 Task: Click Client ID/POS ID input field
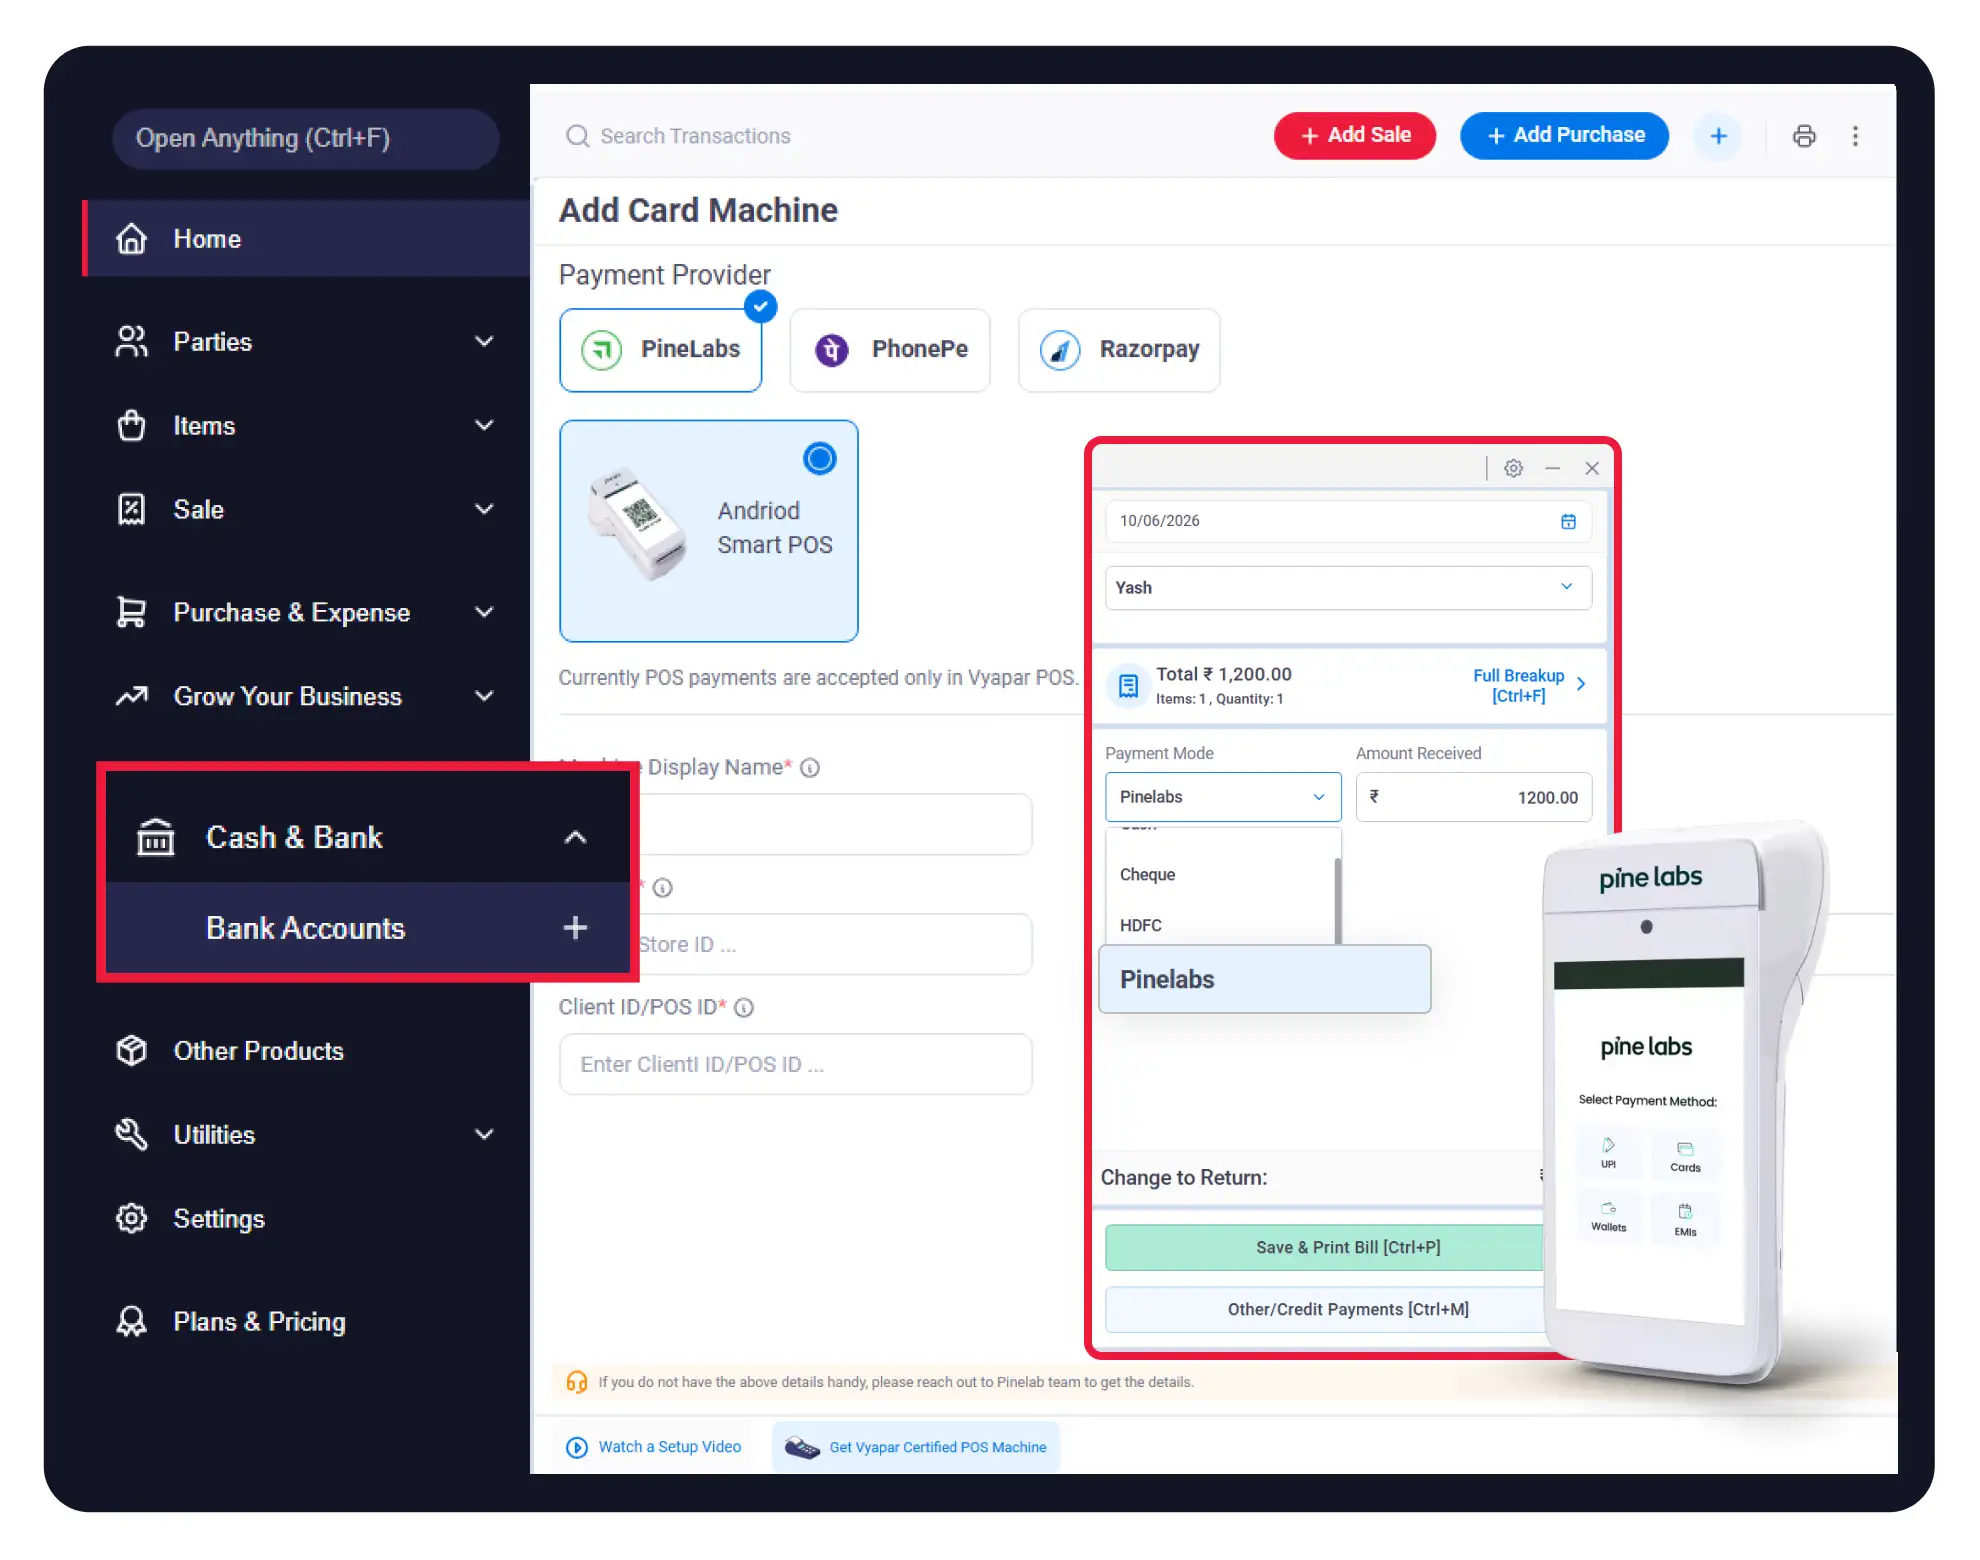point(796,1064)
